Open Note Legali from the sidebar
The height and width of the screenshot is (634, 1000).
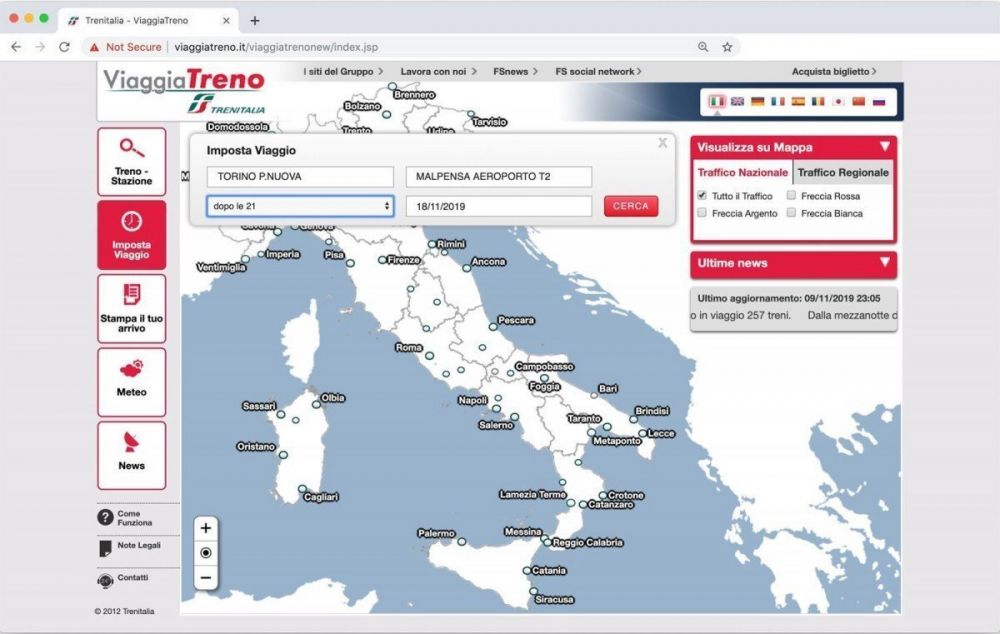(x=105, y=548)
